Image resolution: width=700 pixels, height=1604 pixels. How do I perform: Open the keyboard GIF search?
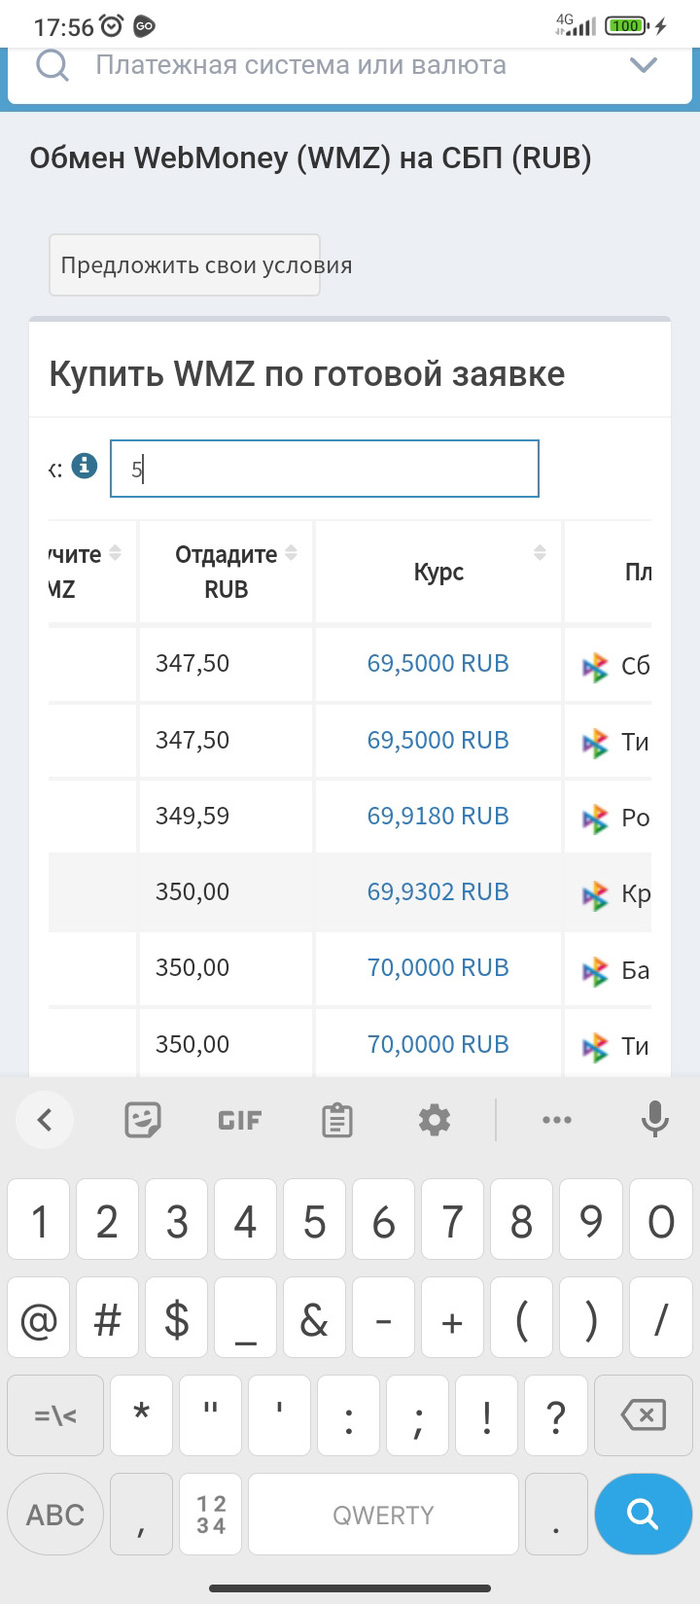[x=240, y=1120]
